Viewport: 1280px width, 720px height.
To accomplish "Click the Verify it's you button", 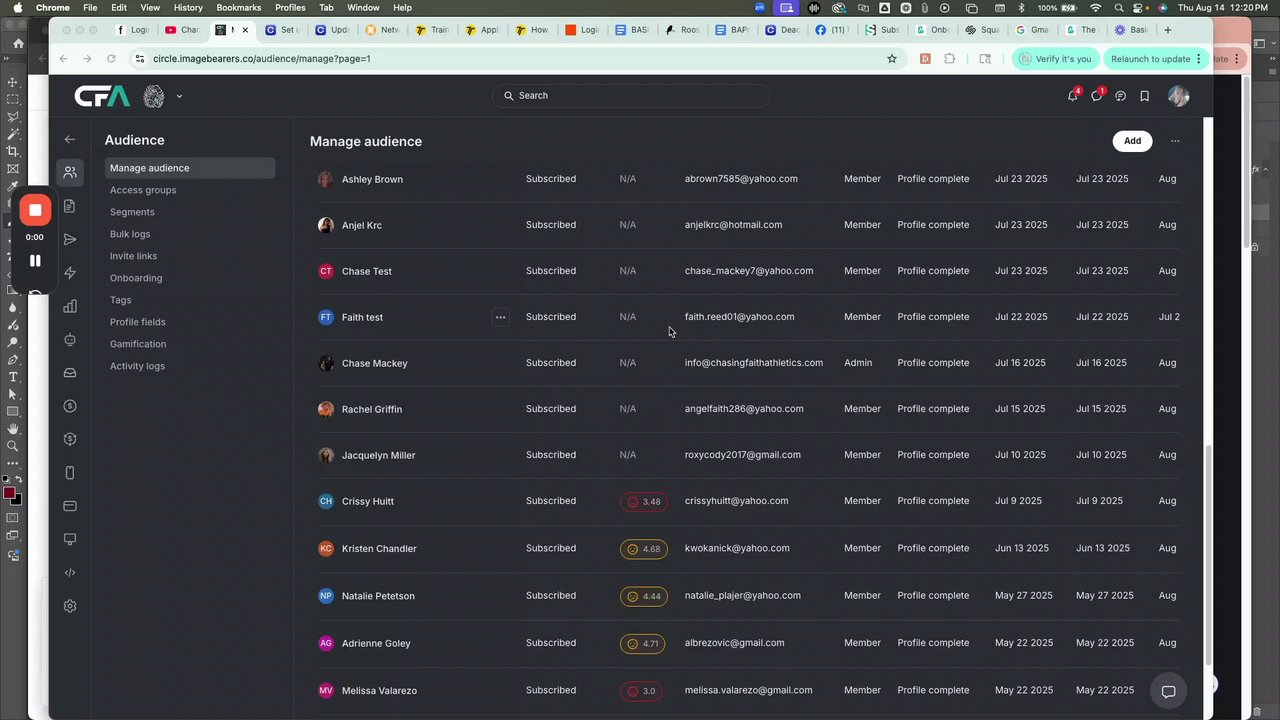I will click(x=1055, y=59).
